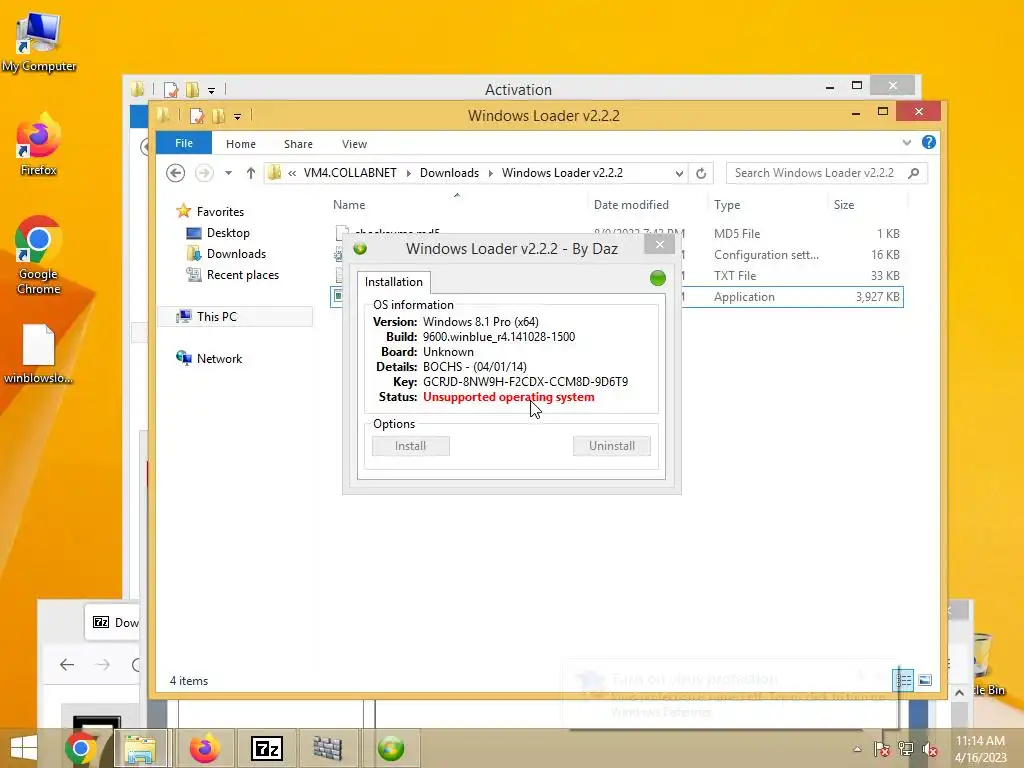The image size is (1024, 768).
Task: Click the search magnifier icon
Action: click(914, 173)
